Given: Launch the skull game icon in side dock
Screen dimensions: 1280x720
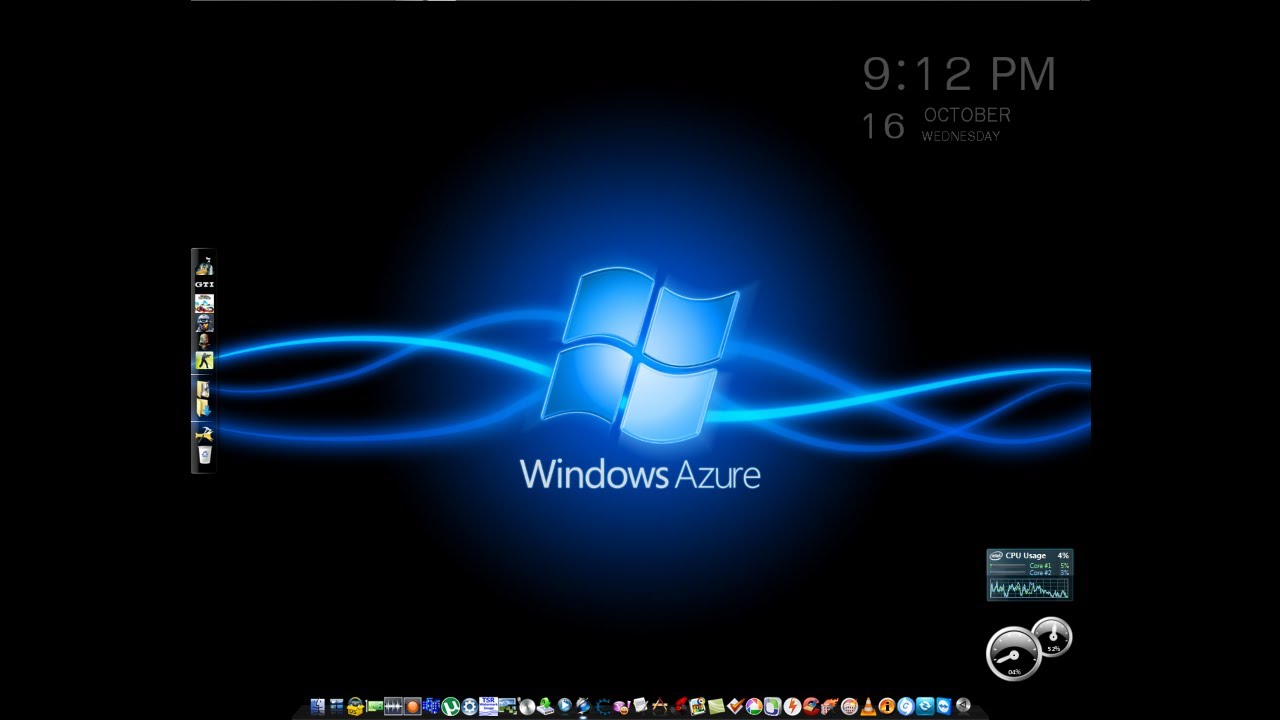Looking at the screenshot, I should click(x=204, y=342).
